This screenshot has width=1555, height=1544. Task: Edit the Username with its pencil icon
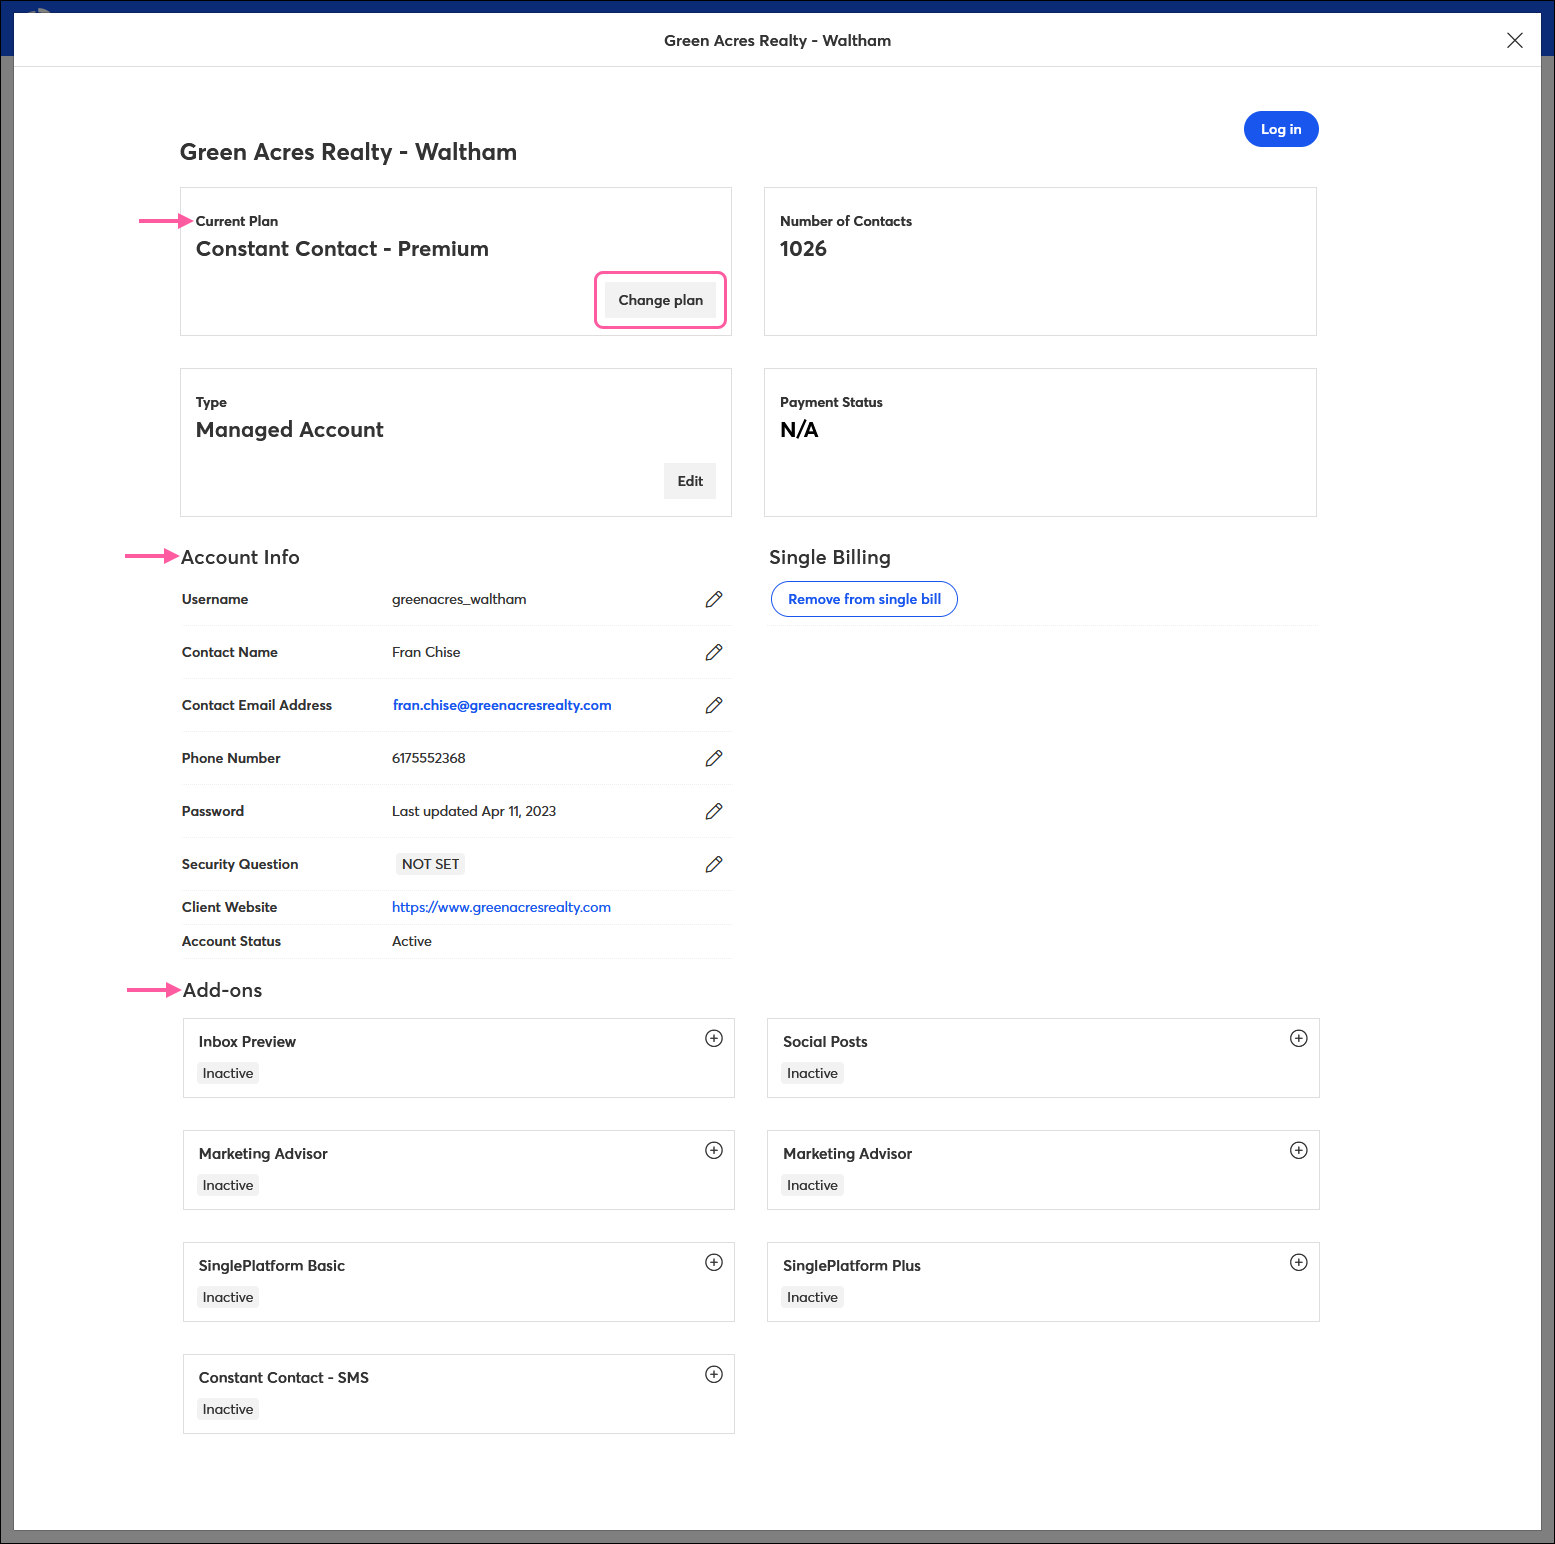pyautogui.click(x=714, y=599)
